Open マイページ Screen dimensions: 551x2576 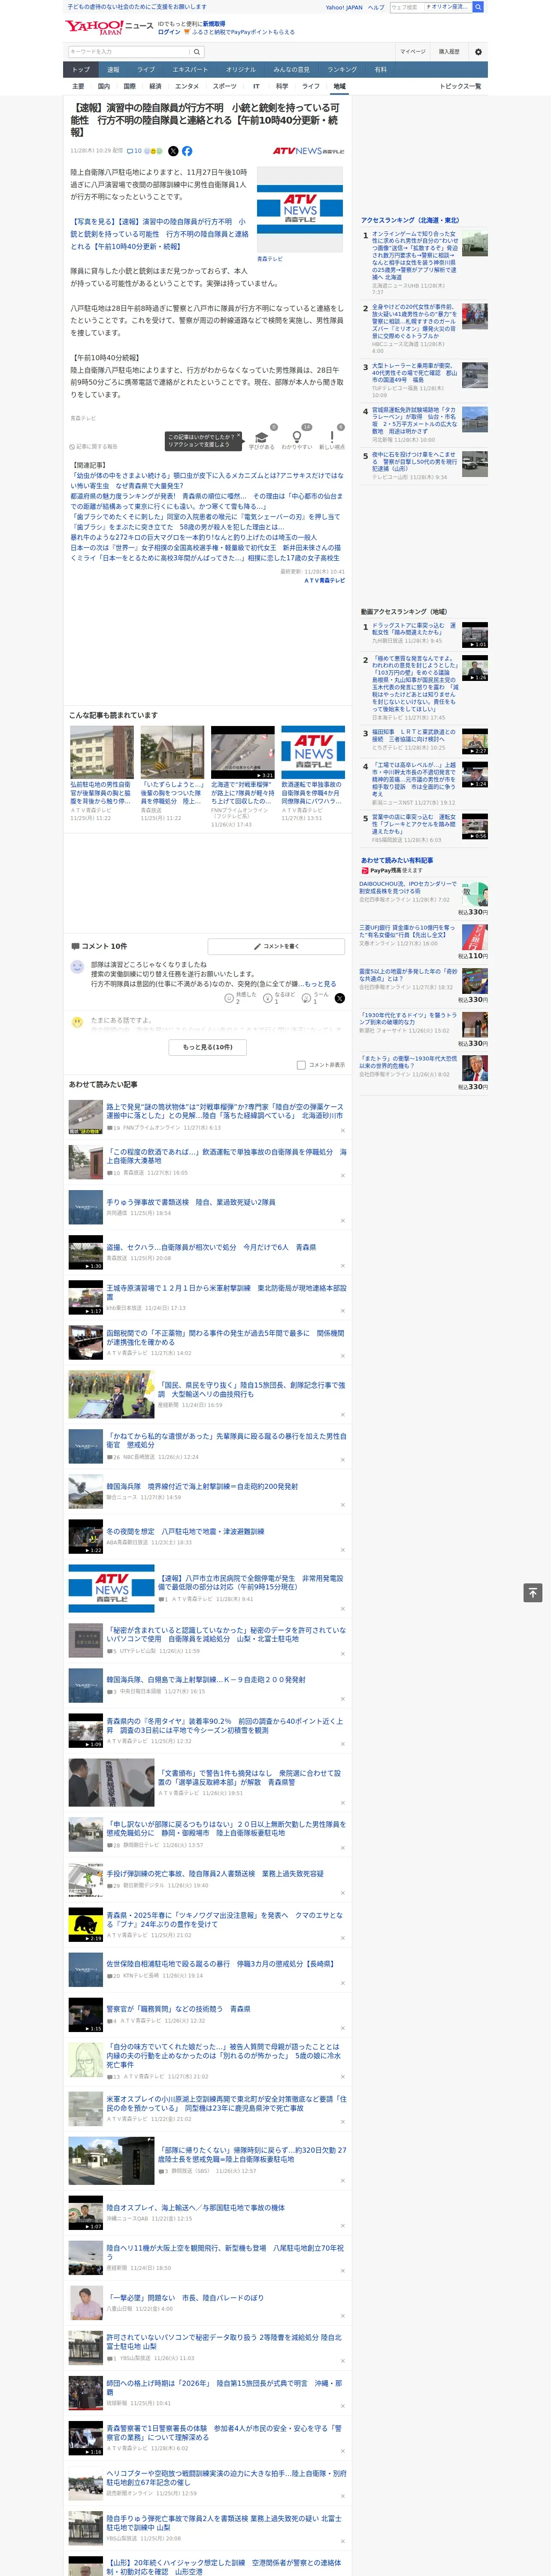(412, 52)
